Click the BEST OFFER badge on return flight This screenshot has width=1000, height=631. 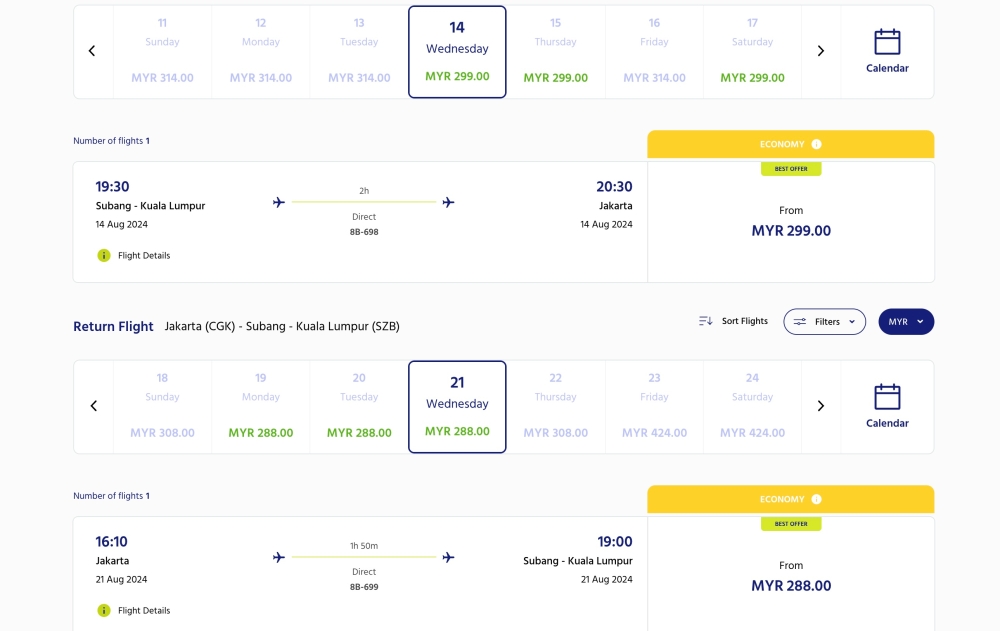coord(790,523)
